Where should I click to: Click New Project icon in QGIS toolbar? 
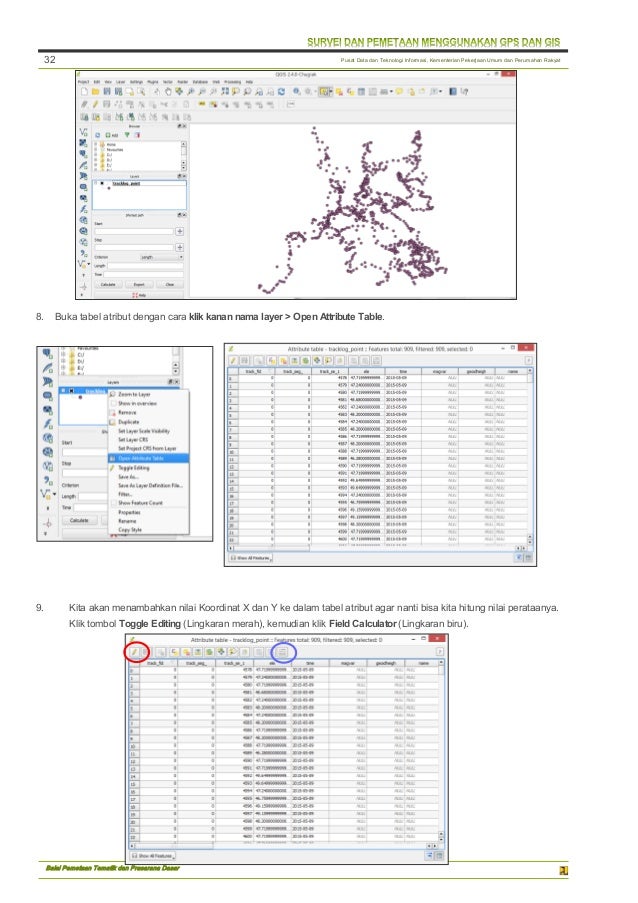click(x=84, y=92)
